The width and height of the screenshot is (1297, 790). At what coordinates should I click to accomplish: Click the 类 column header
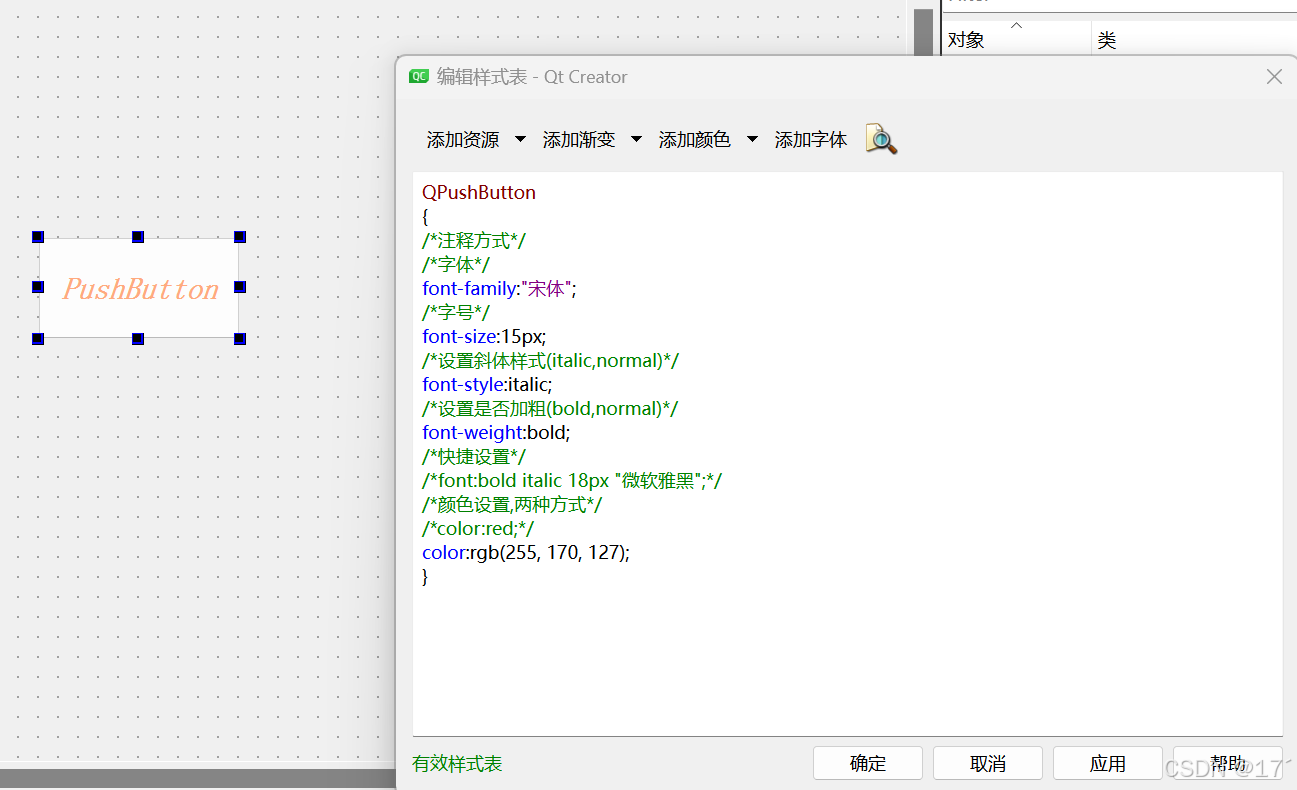coord(1194,38)
